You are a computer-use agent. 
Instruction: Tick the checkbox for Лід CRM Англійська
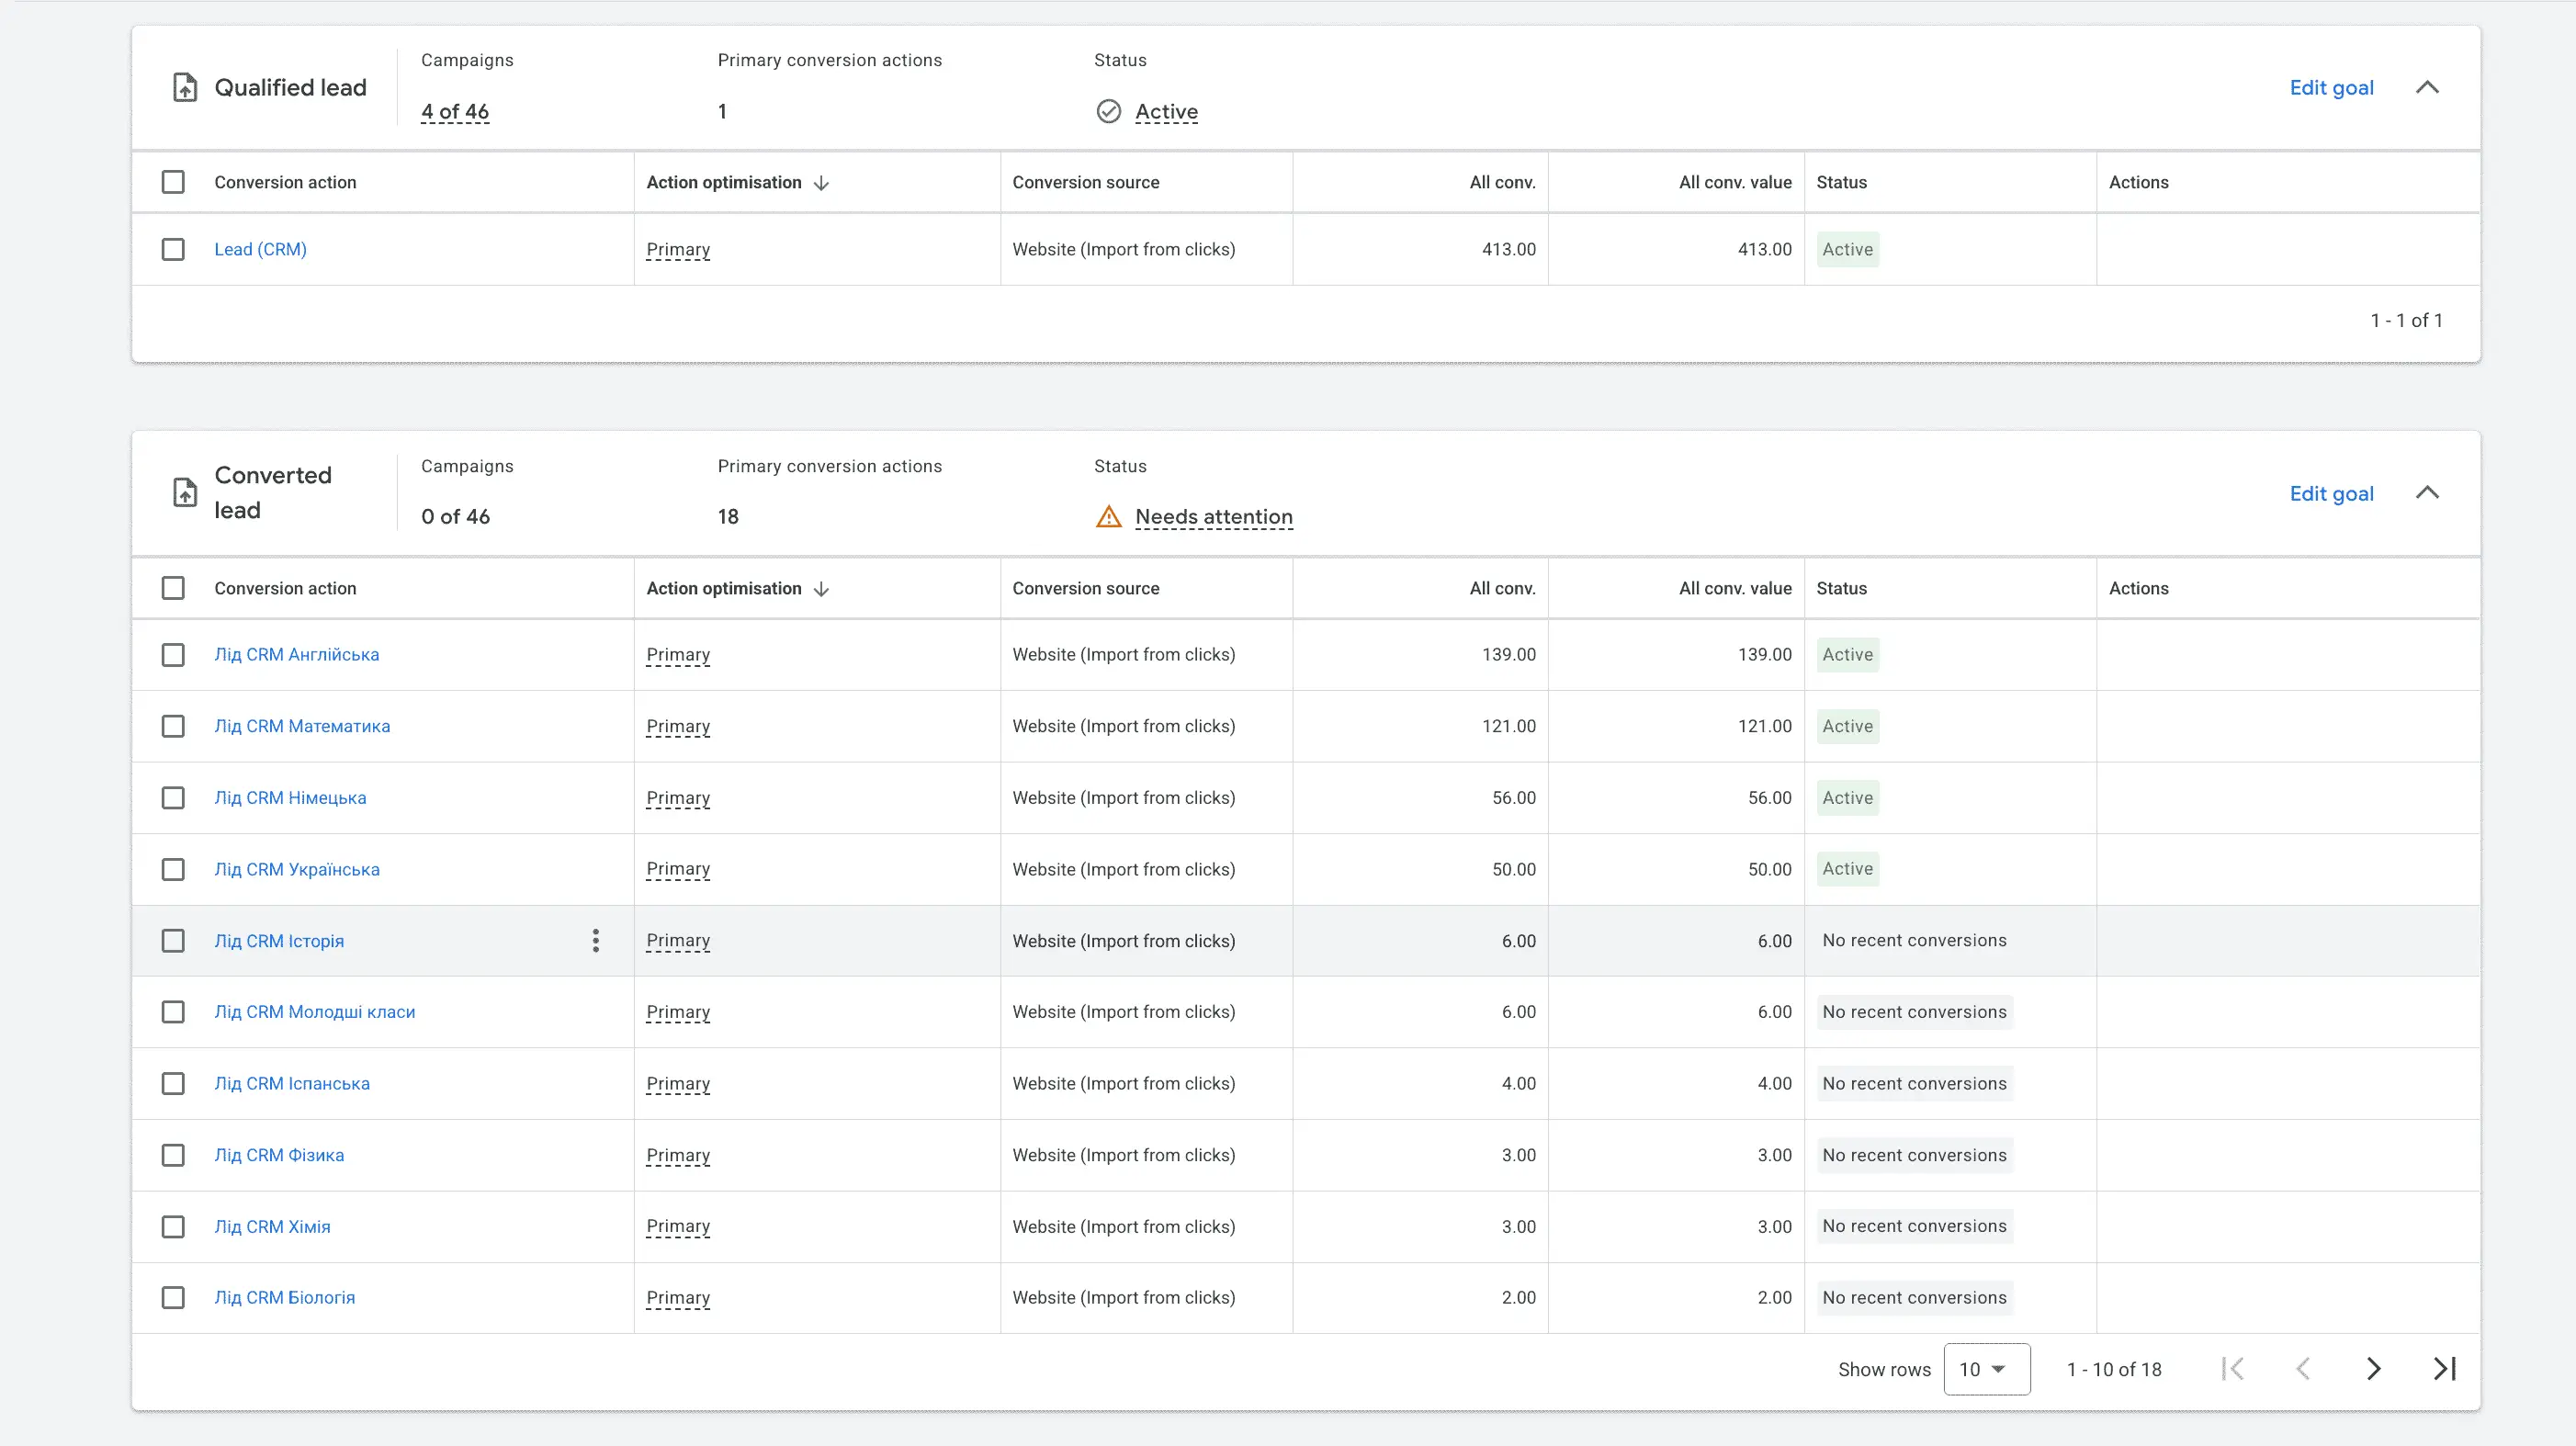tap(173, 655)
